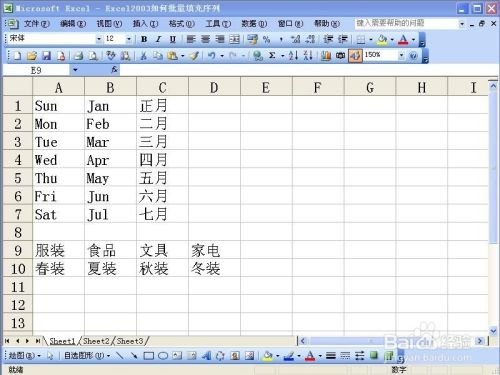Click the Print icon
This screenshot has height=375, width=500.
coord(78,56)
